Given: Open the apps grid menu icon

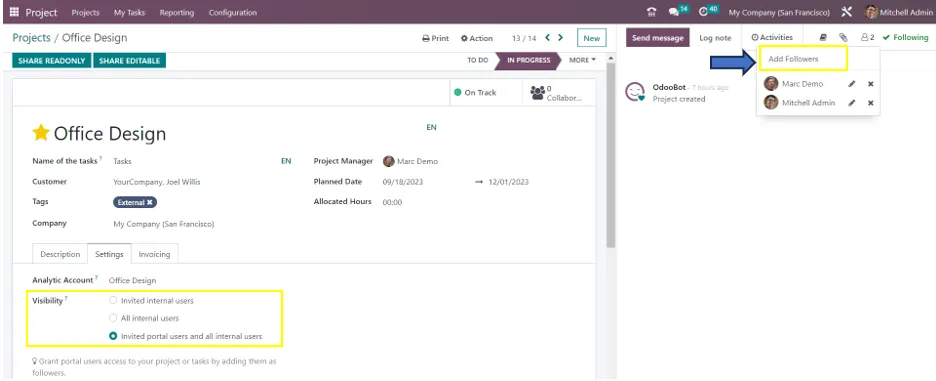Looking at the screenshot, I should click(x=14, y=12).
